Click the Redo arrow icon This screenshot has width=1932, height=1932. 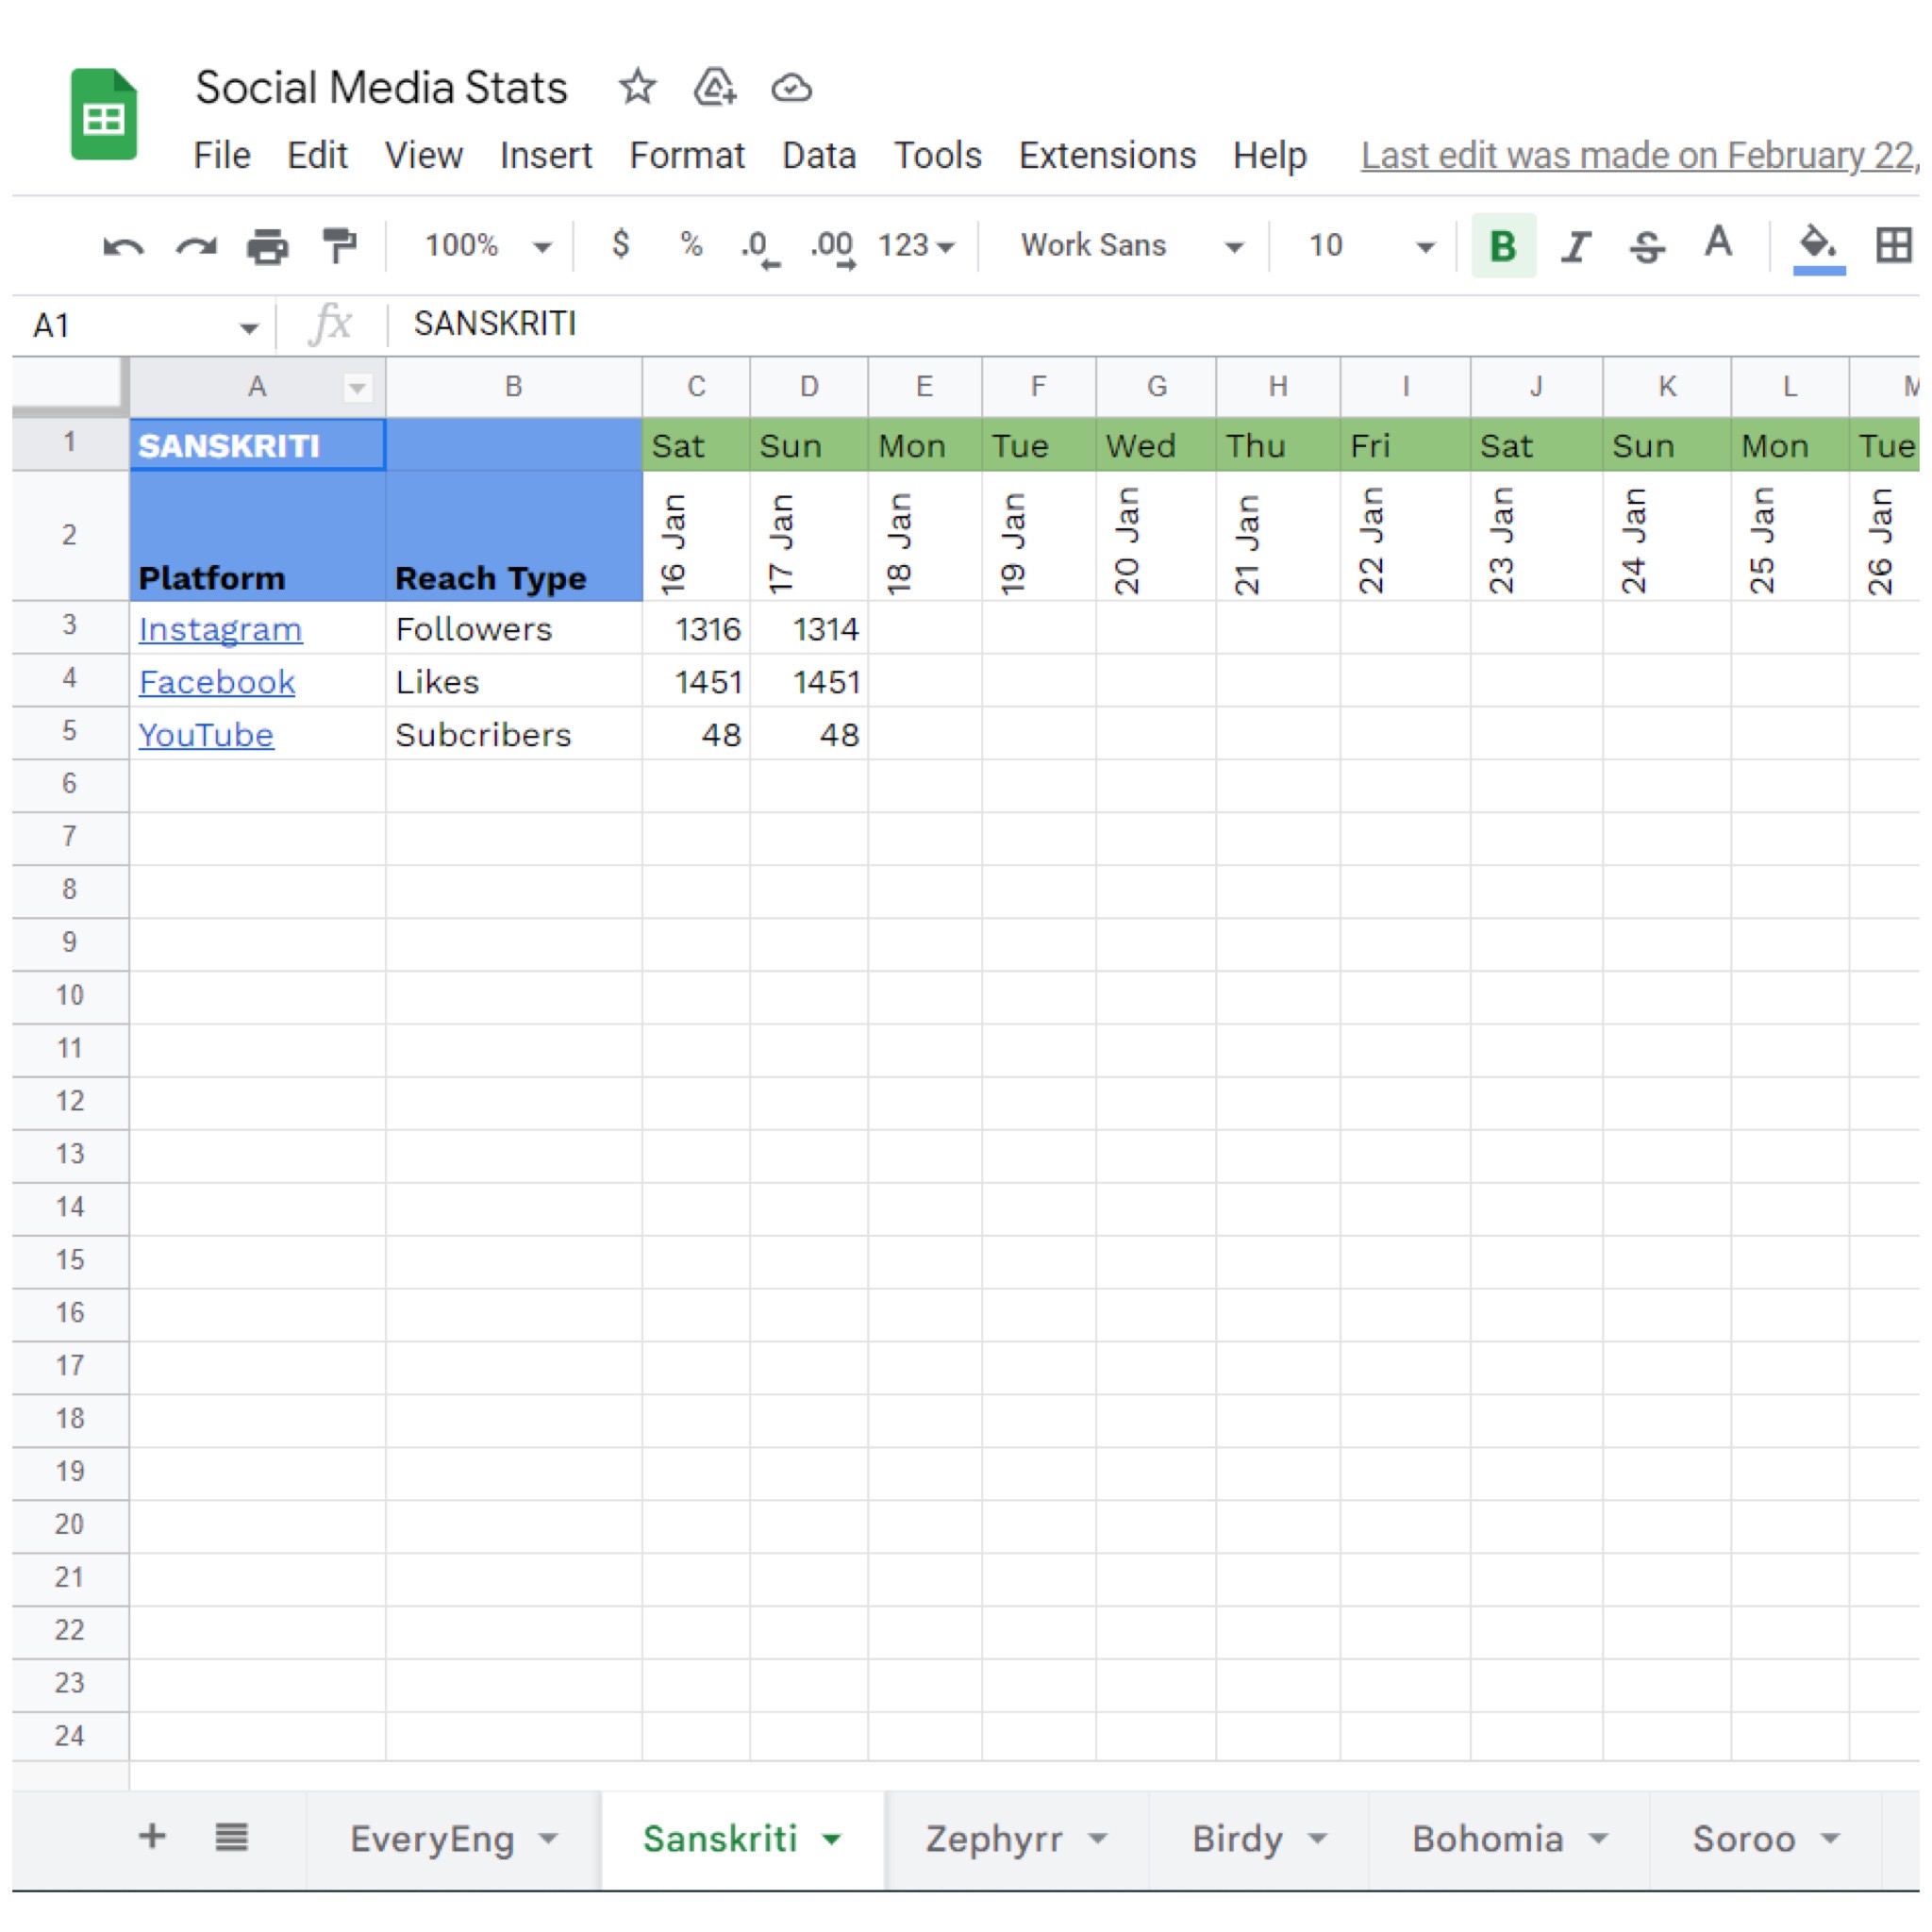point(196,246)
